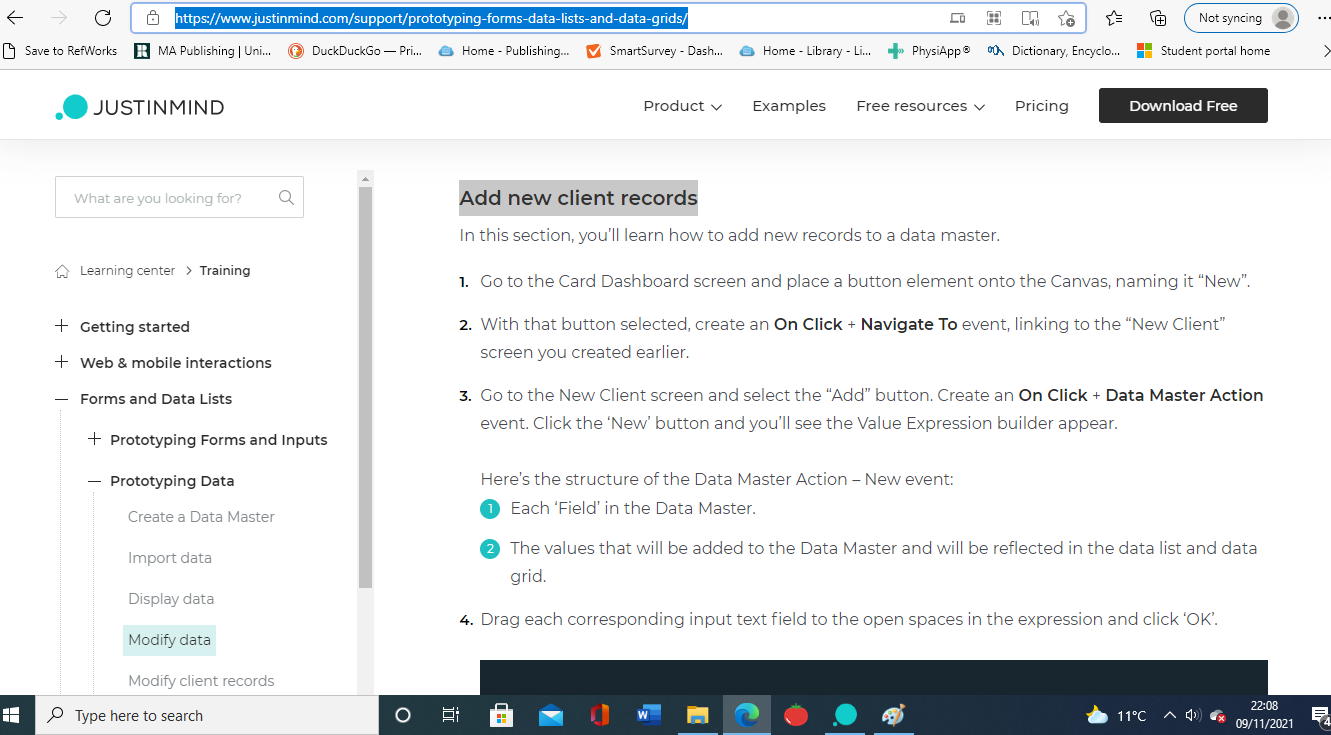Image resolution: width=1331 pixels, height=735 pixels.
Task: Click the magnifier icon in the search box
Action: [x=286, y=198]
